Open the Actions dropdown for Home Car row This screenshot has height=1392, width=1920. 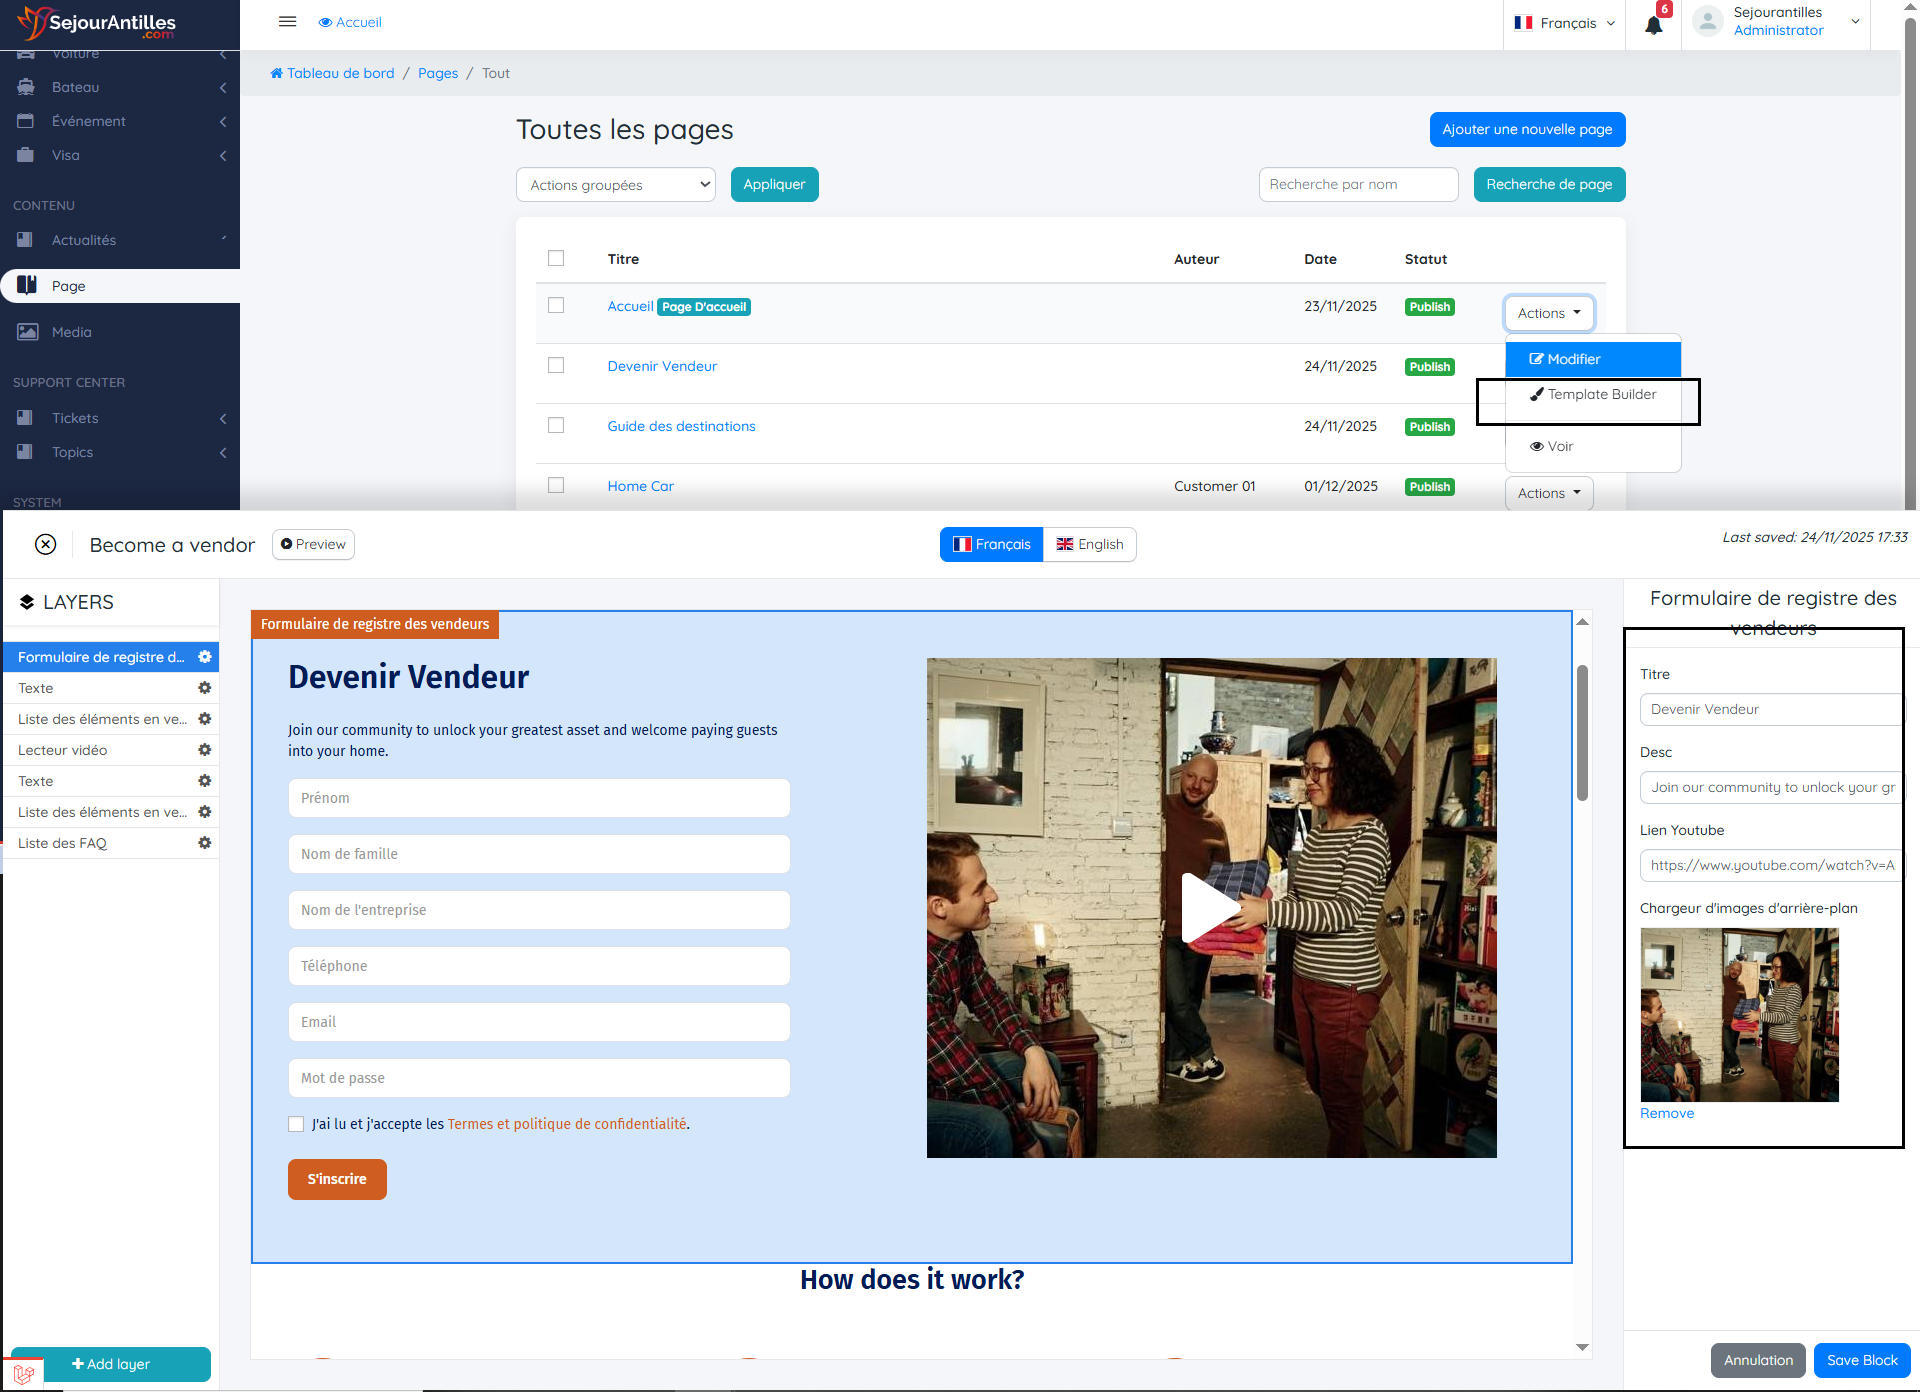pos(1548,493)
